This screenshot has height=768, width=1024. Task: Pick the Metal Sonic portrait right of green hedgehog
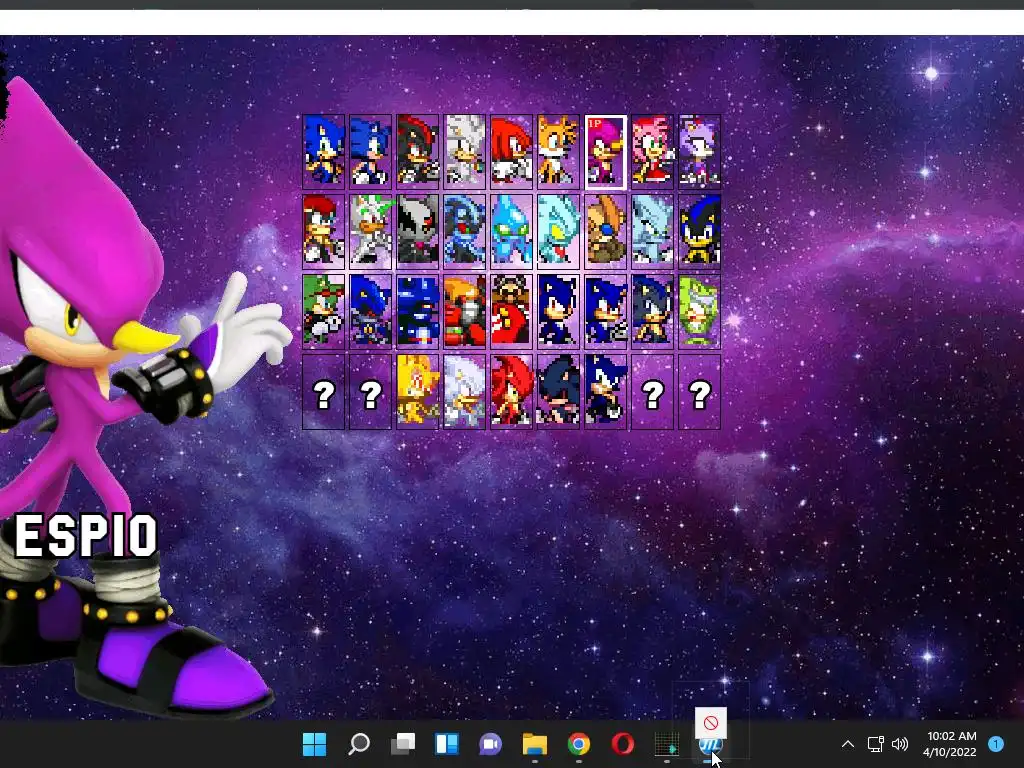(370, 311)
